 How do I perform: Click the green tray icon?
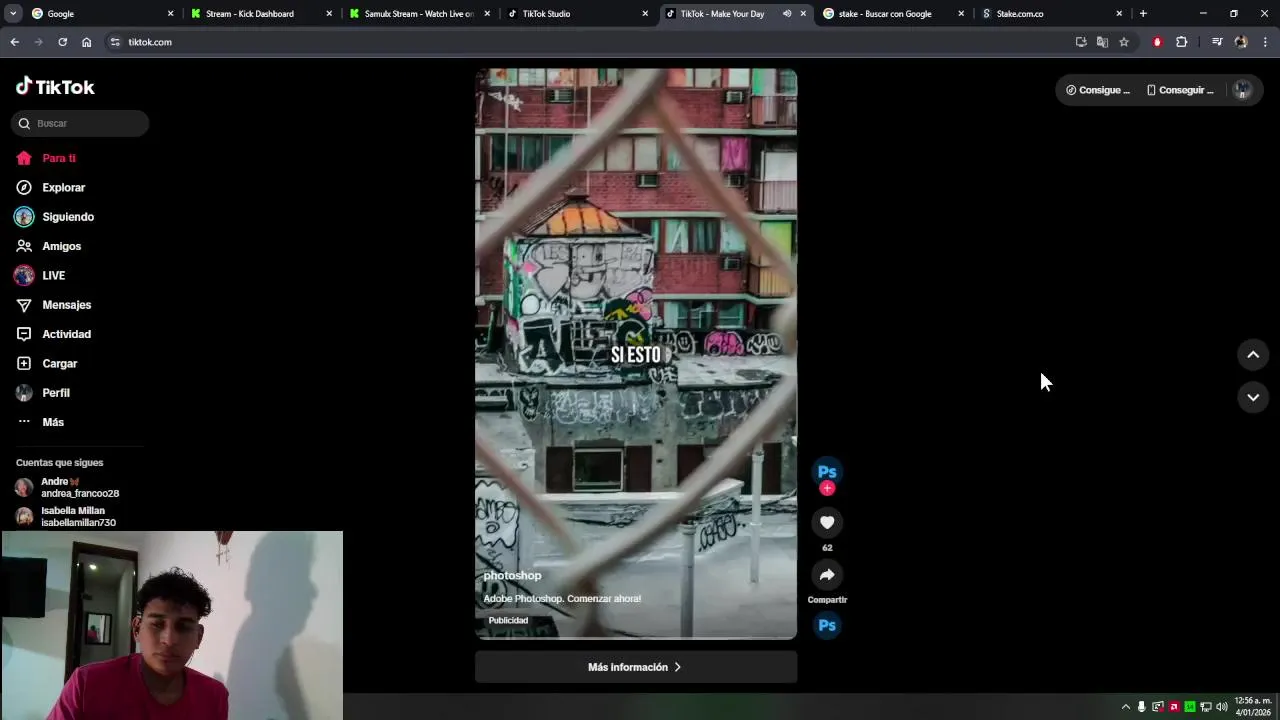point(1190,707)
